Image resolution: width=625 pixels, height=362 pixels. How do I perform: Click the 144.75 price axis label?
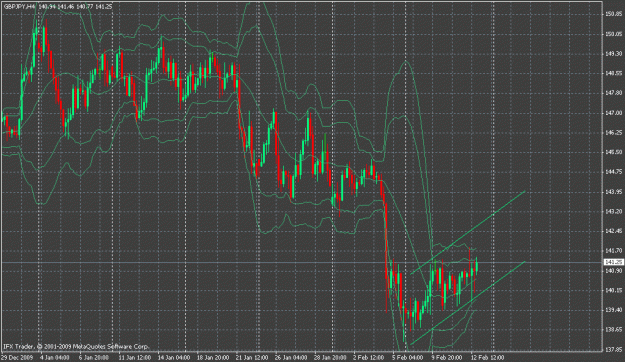(613, 172)
